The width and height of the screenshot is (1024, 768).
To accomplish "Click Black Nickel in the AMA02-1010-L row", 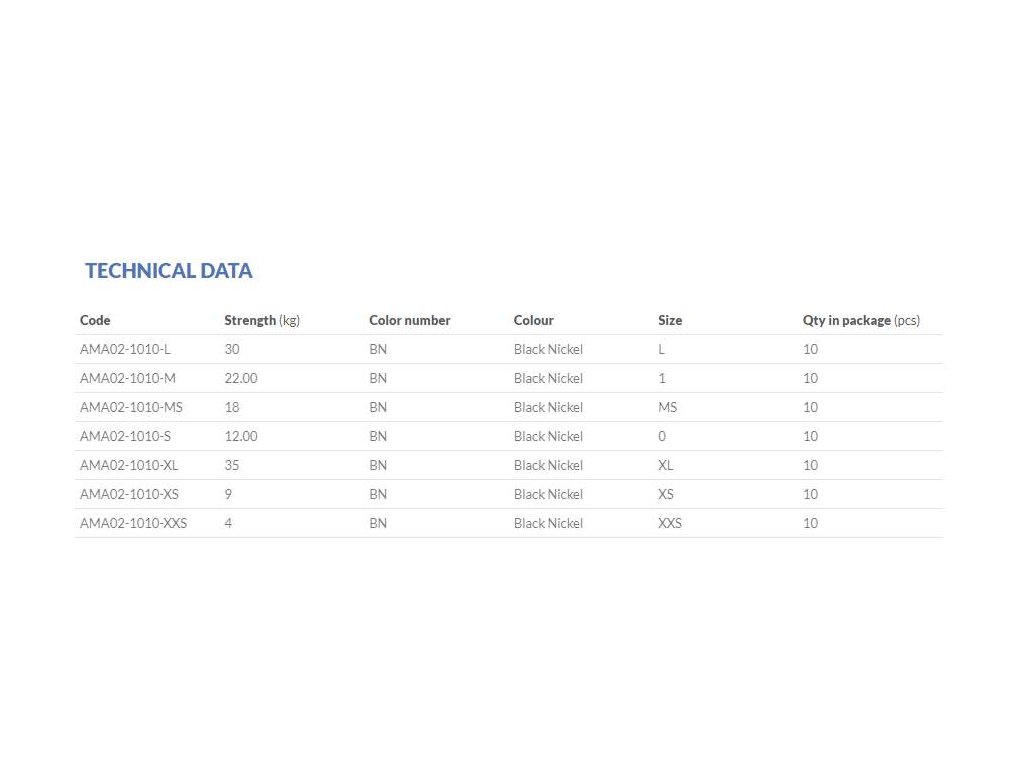I will 548,349.
